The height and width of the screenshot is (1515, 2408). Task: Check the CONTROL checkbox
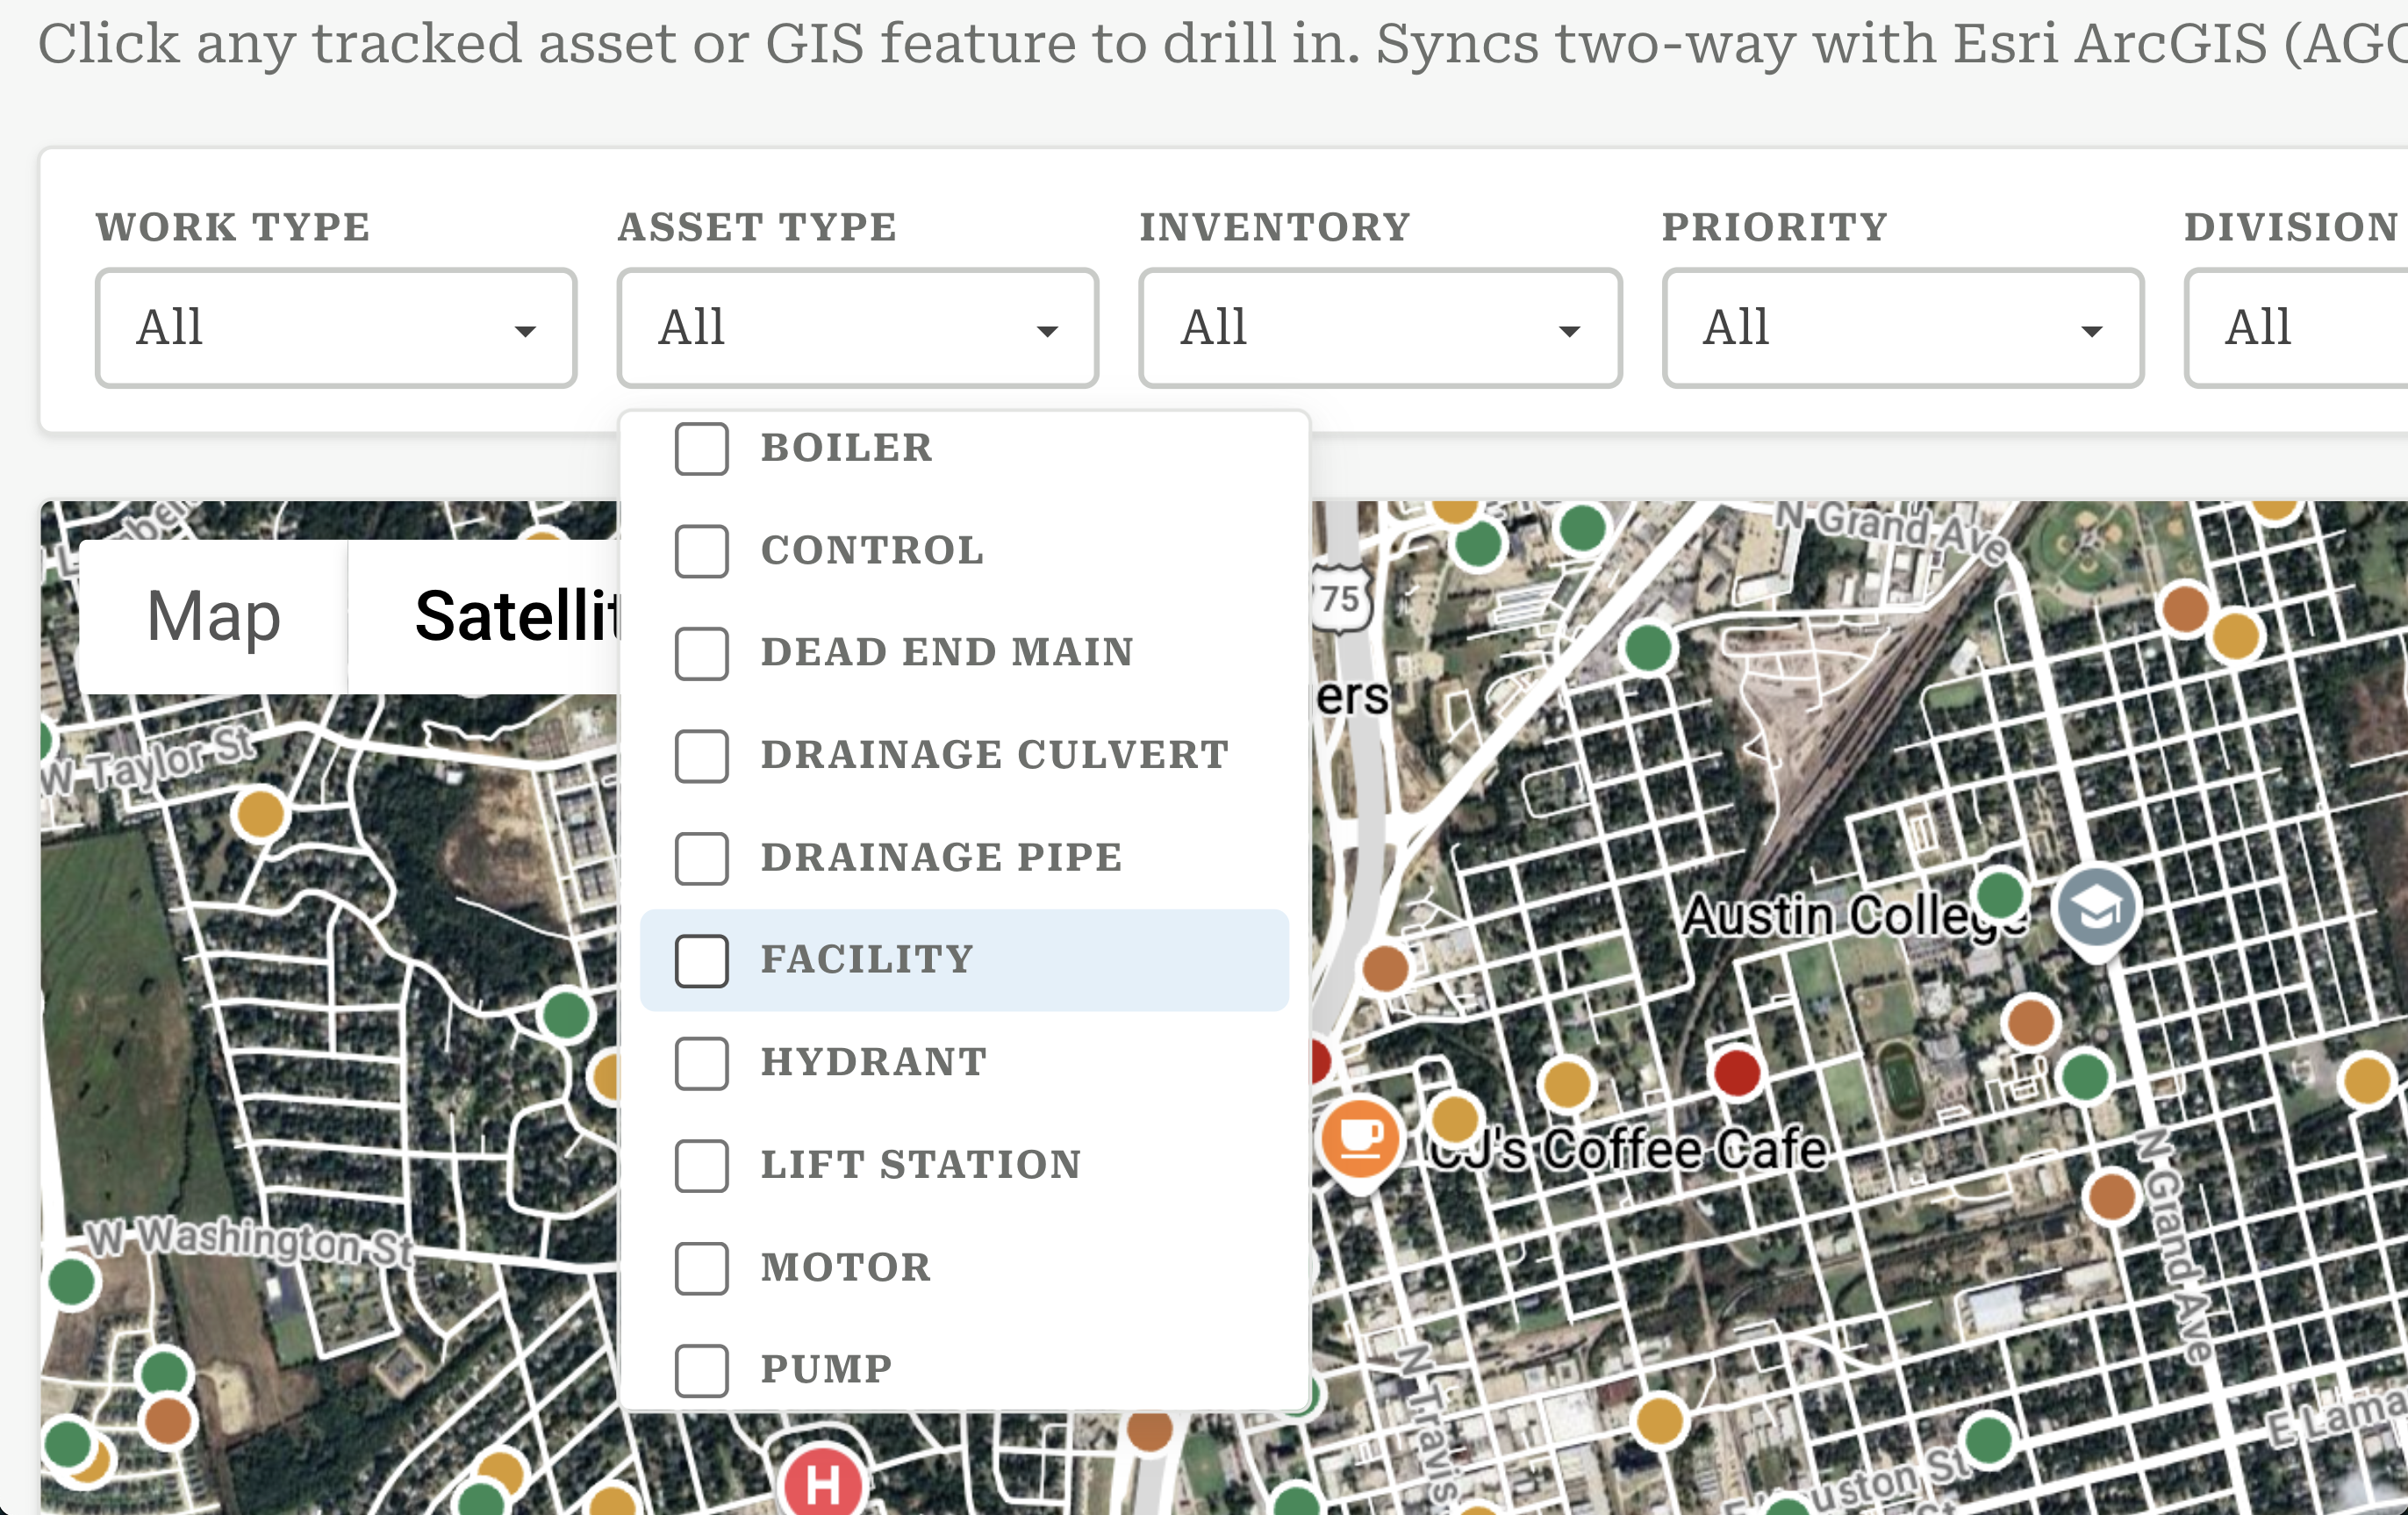coord(701,551)
